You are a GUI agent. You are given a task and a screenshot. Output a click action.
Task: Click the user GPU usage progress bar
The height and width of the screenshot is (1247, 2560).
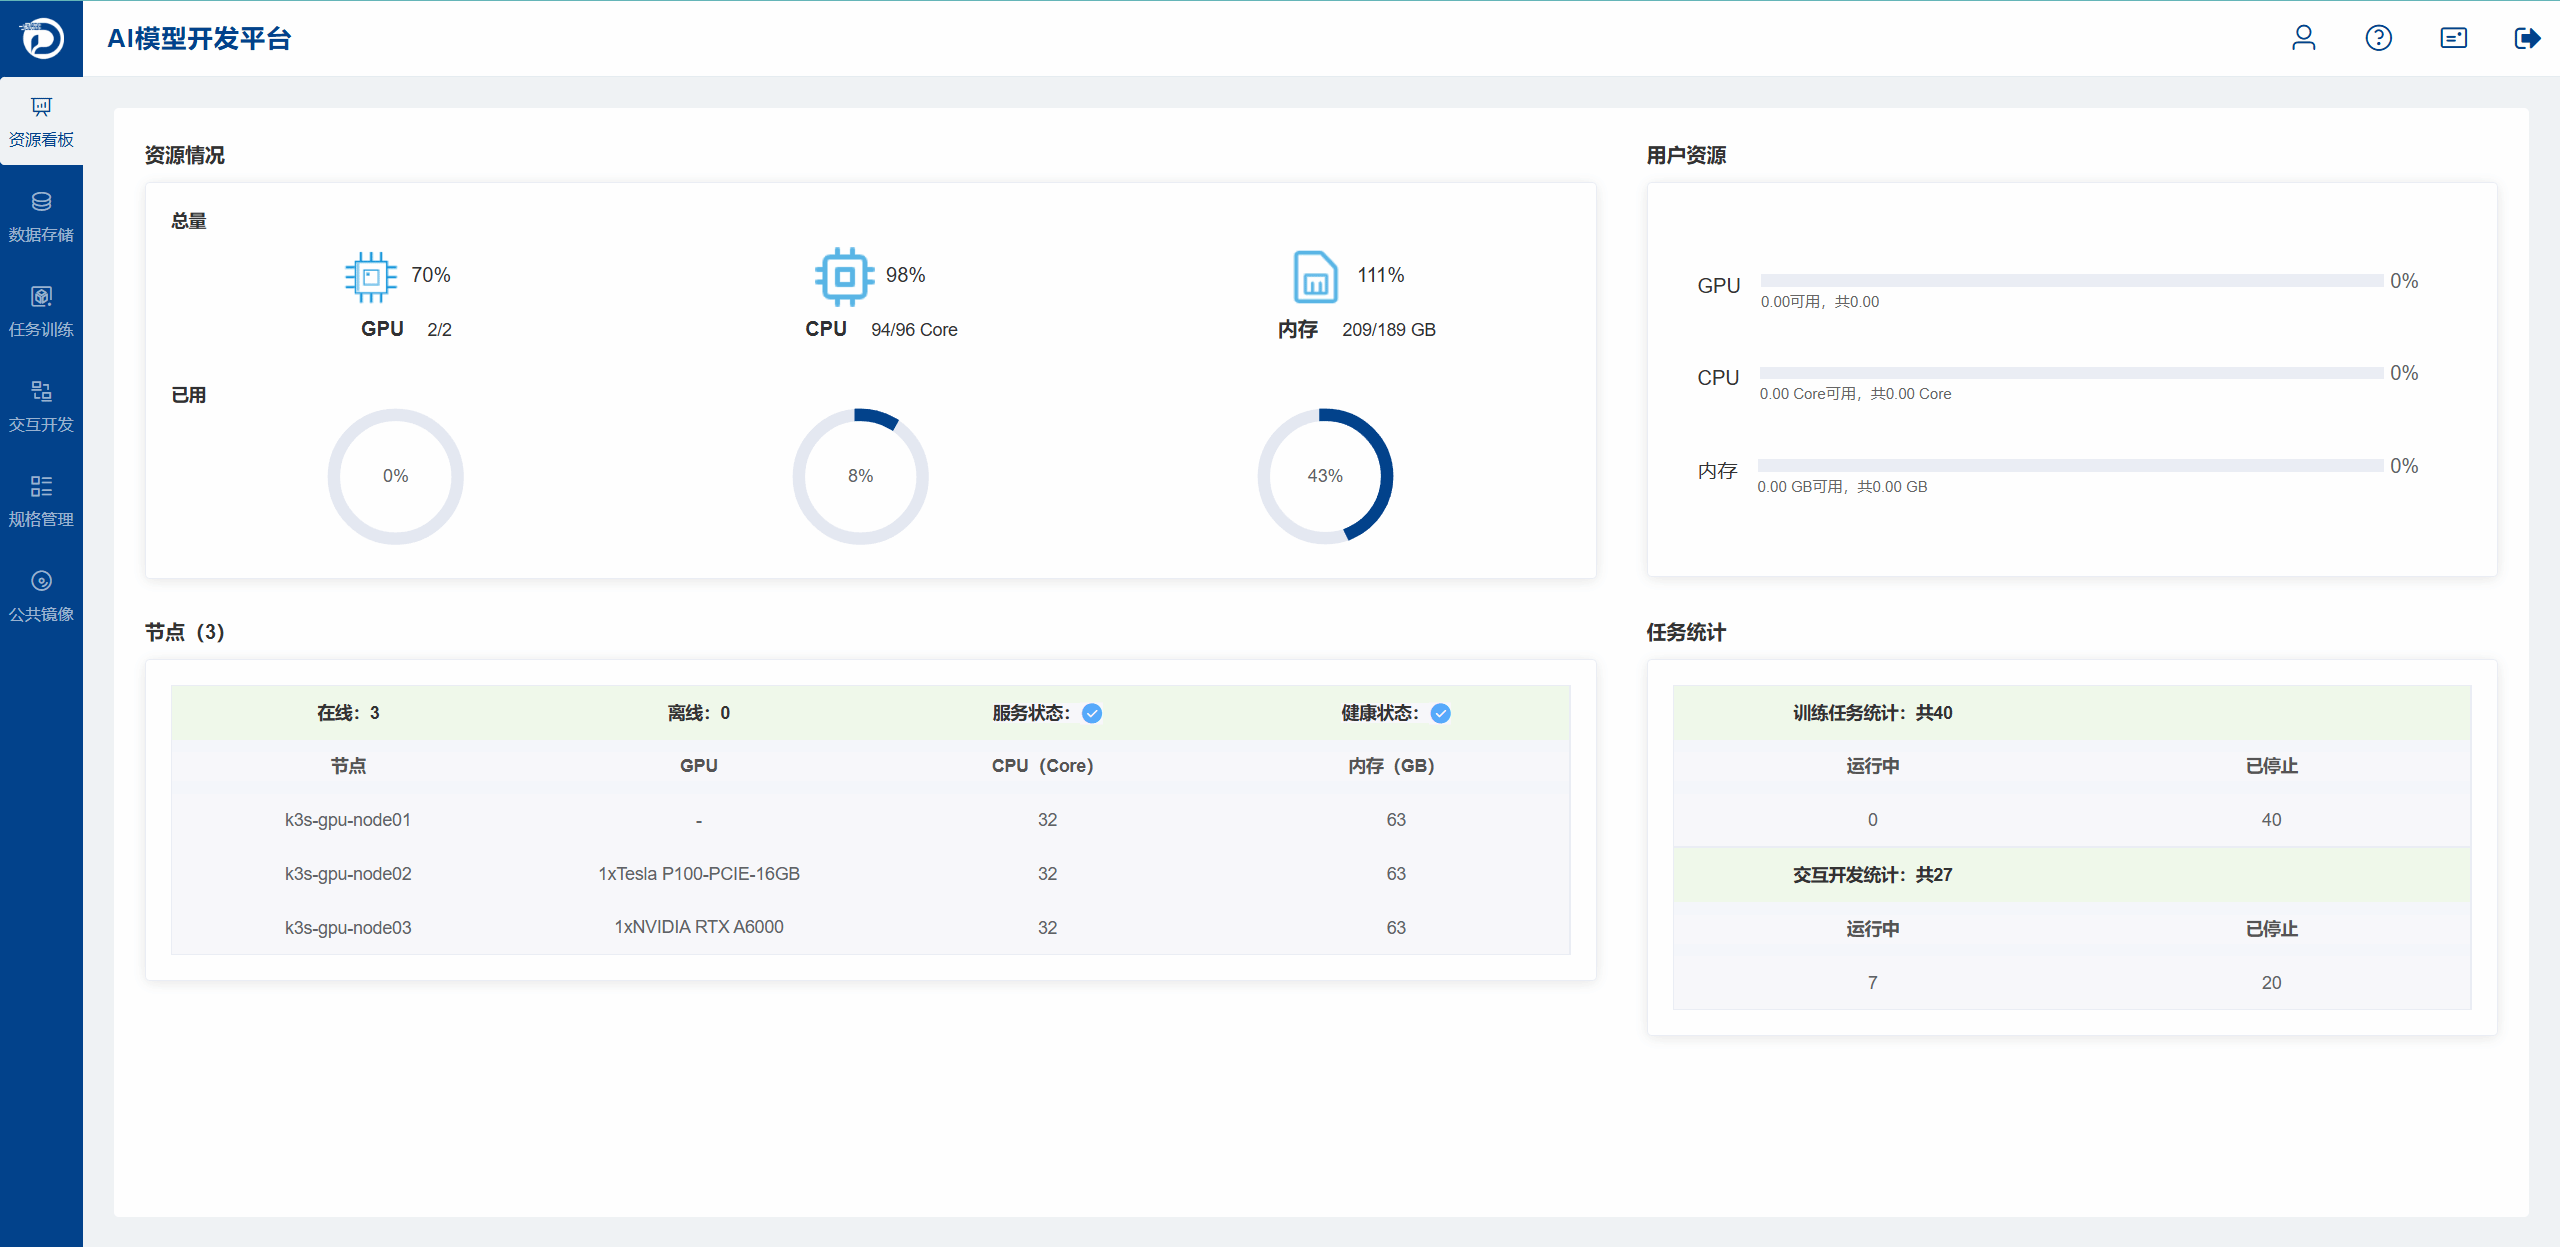[x=2071, y=281]
